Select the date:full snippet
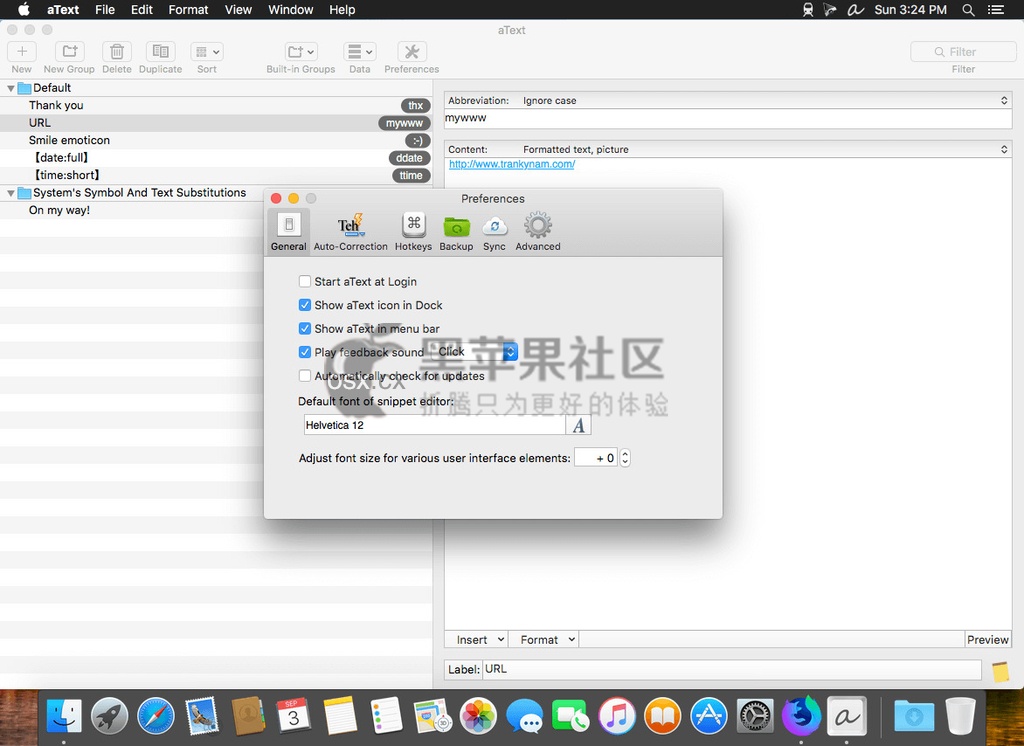Image resolution: width=1024 pixels, height=746 pixels. (216, 157)
